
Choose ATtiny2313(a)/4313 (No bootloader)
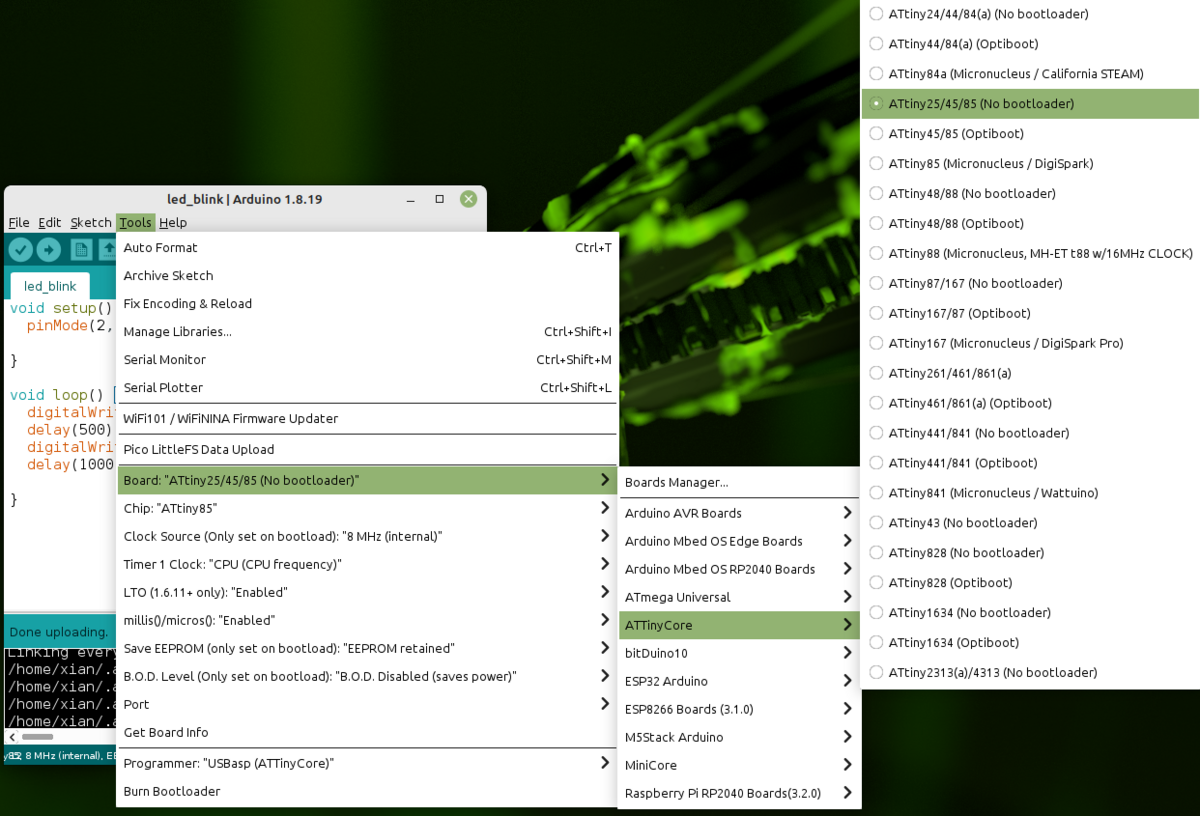click(1030, 673)
